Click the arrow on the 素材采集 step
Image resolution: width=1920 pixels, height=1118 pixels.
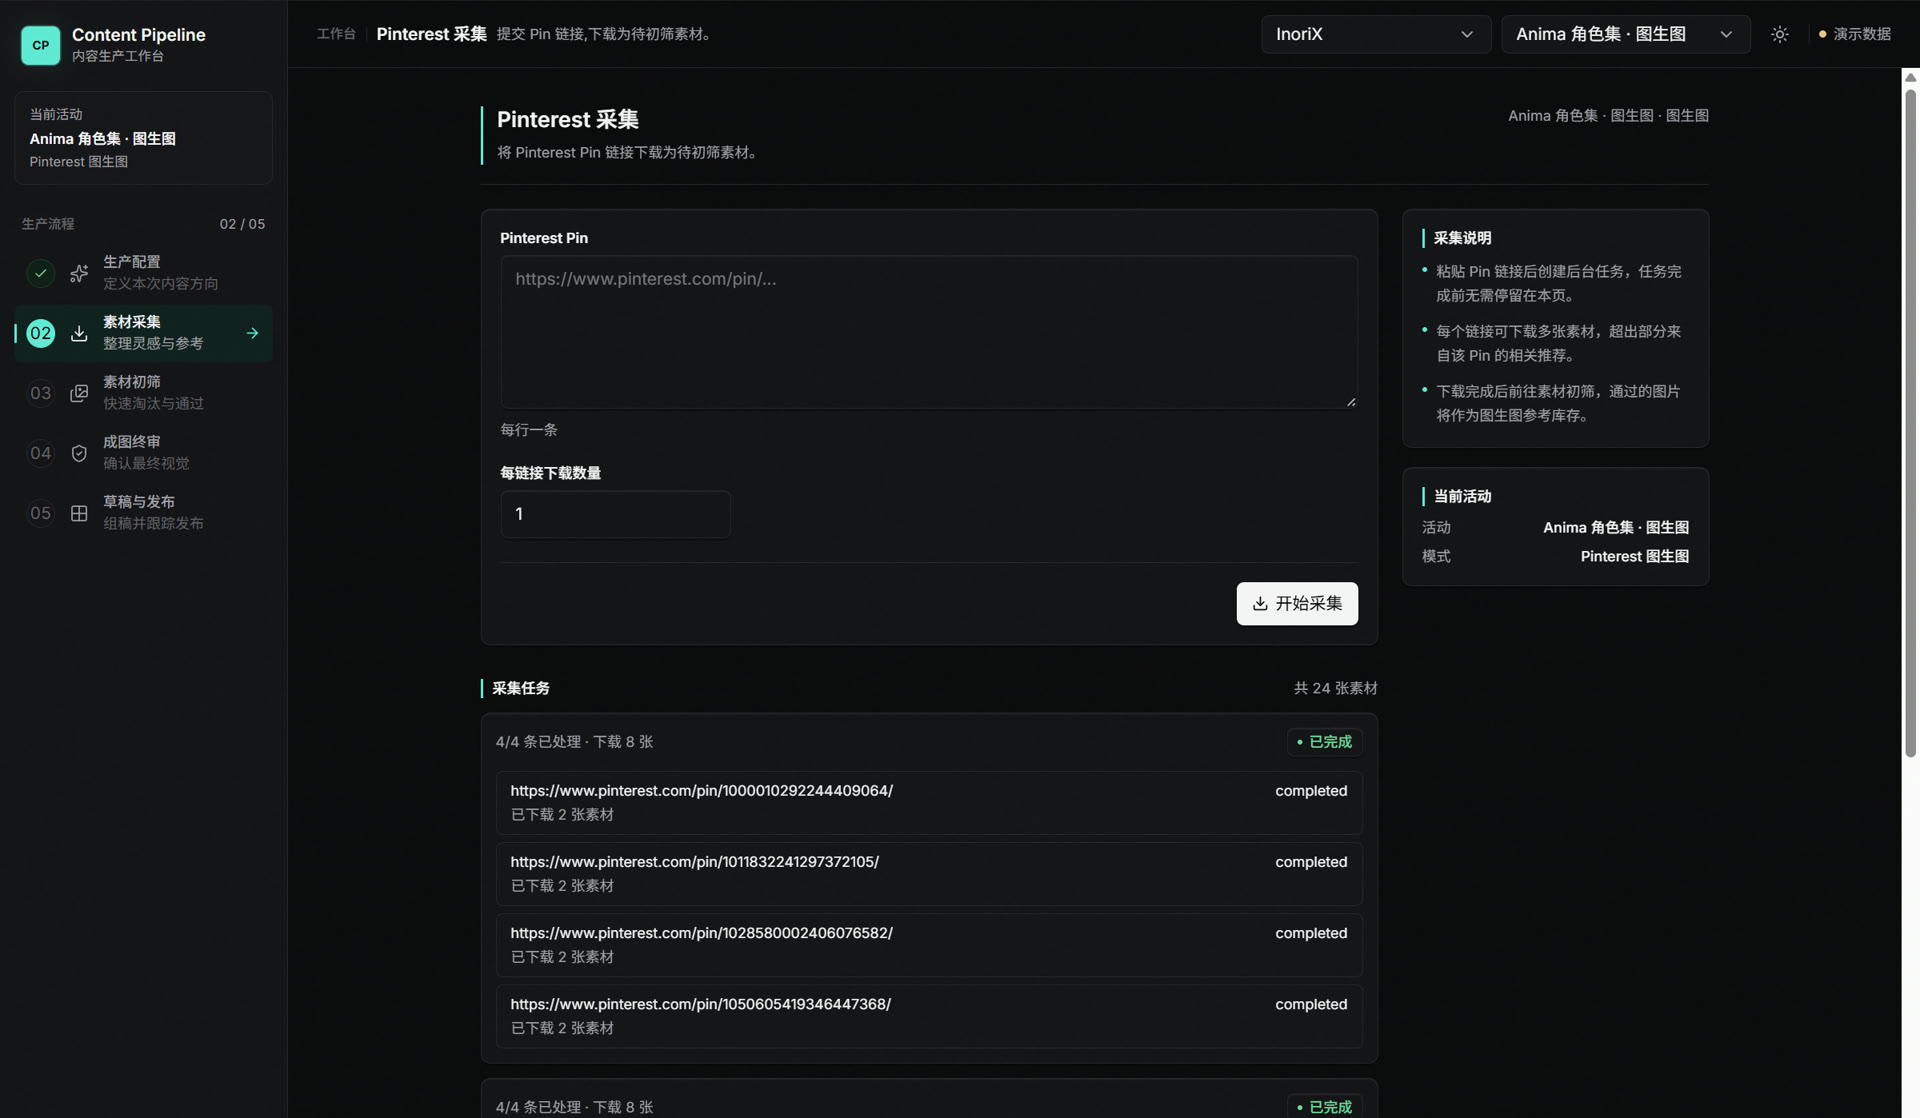[252, 333]
